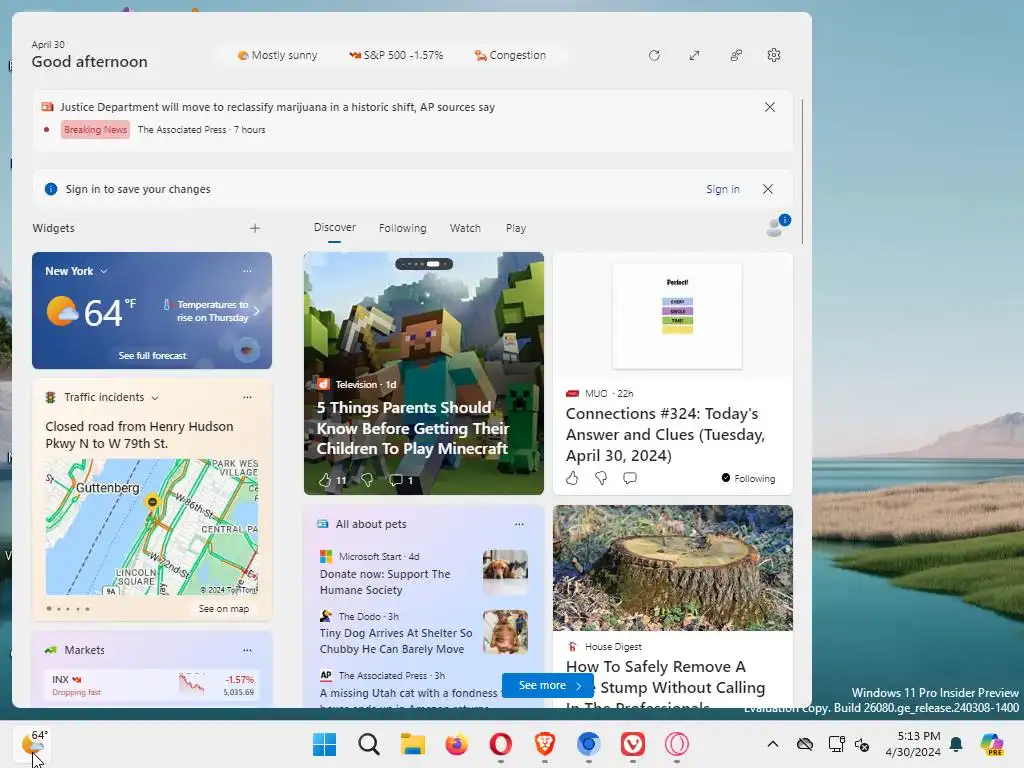Open comments on the Minecraft article

[x=396, y=480]
